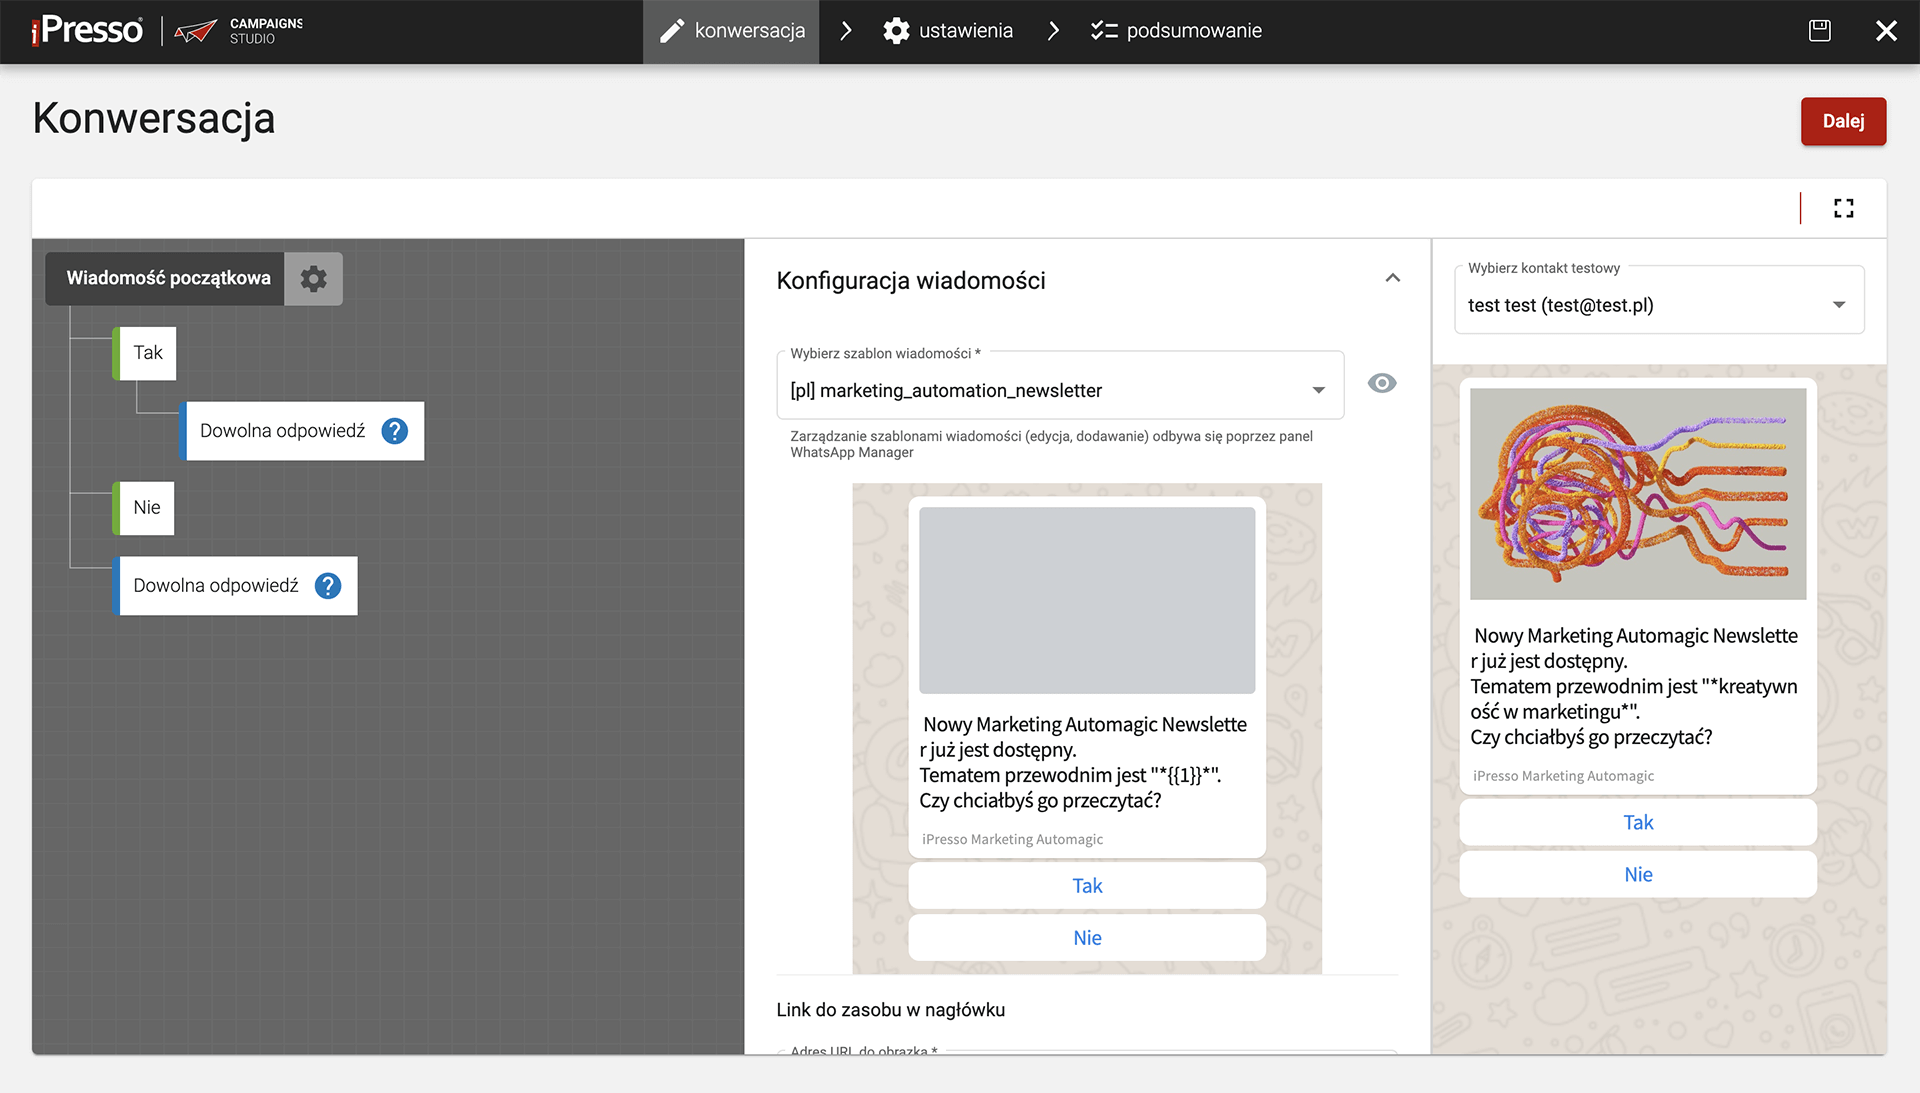Open the settings gear next to Wiadomość początkowa

313,278
